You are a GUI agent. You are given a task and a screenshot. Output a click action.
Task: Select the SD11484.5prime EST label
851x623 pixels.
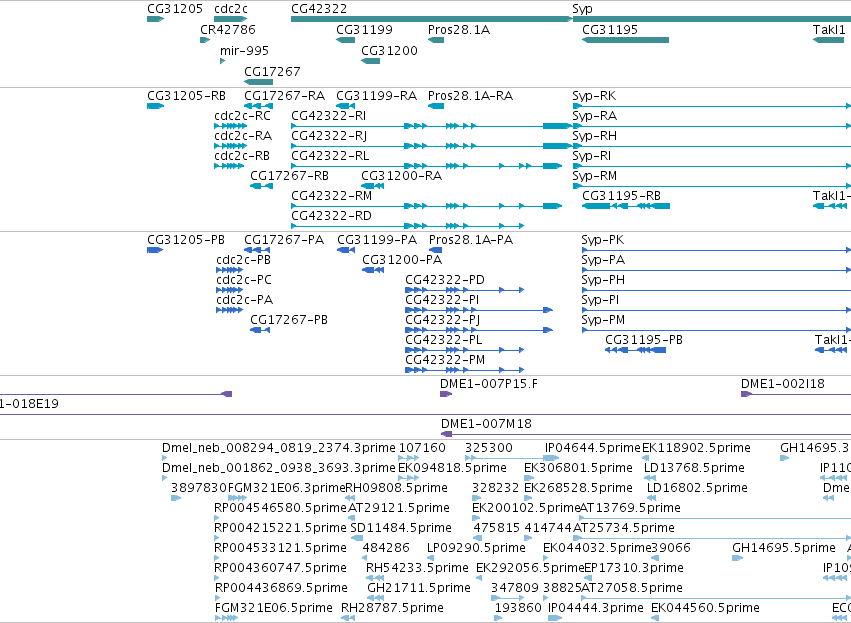click(x=401, y=528)
